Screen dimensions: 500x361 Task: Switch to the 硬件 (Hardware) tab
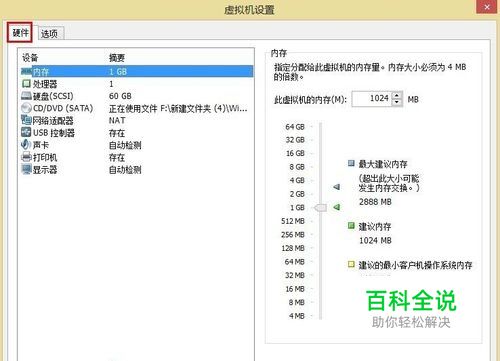(20, 33)
